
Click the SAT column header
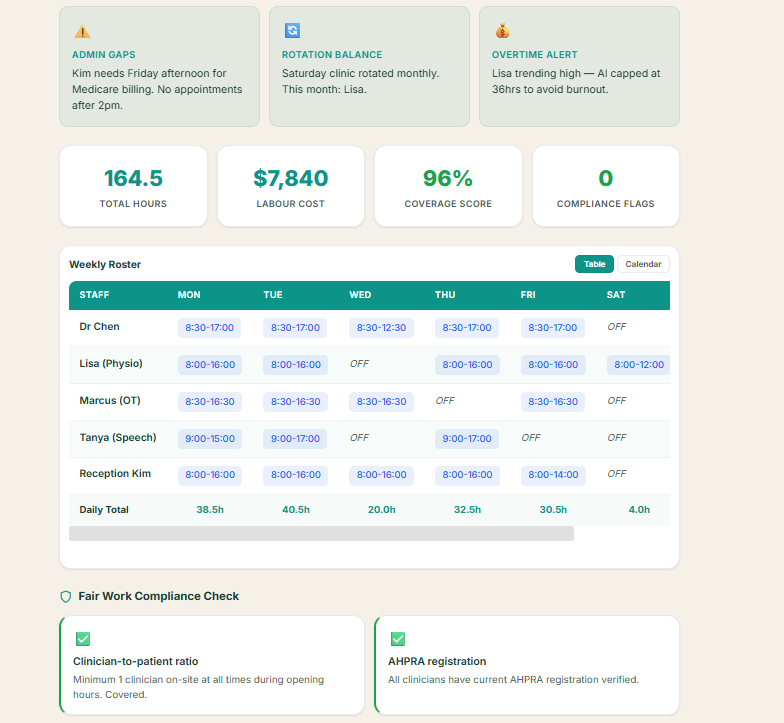point(616,295)
